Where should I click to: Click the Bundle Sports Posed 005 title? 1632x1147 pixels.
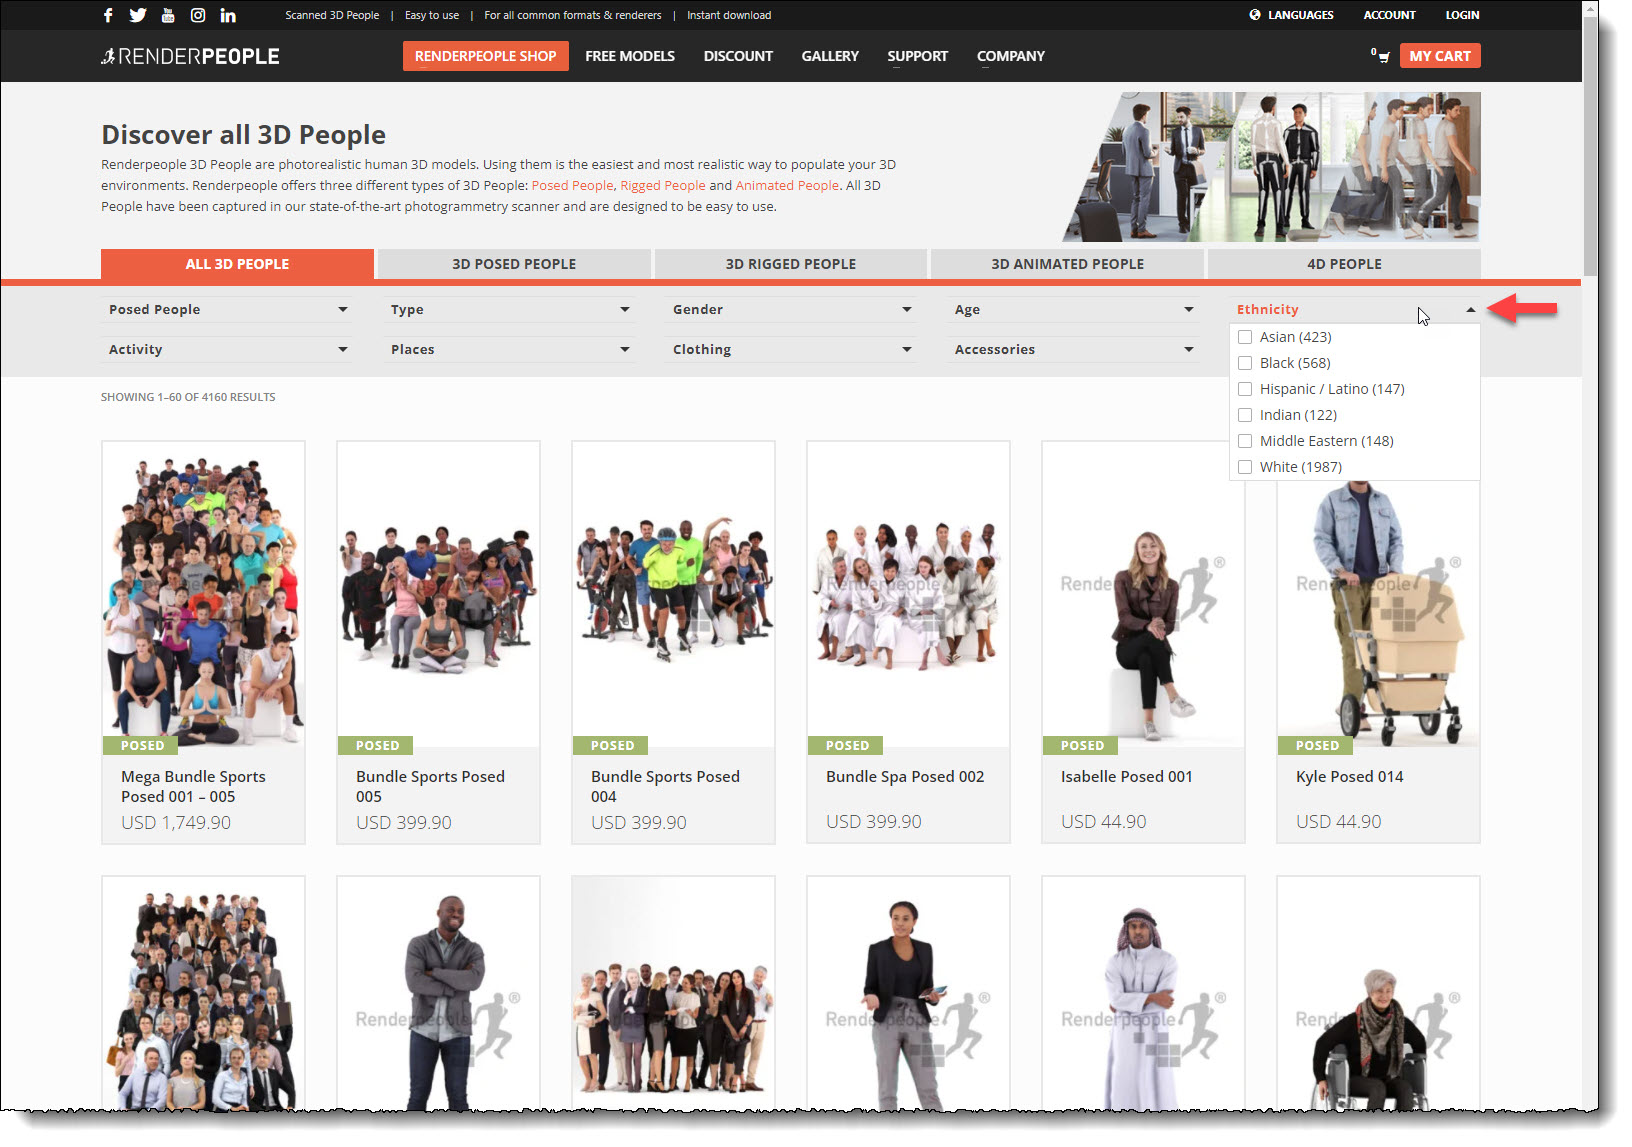430,786
